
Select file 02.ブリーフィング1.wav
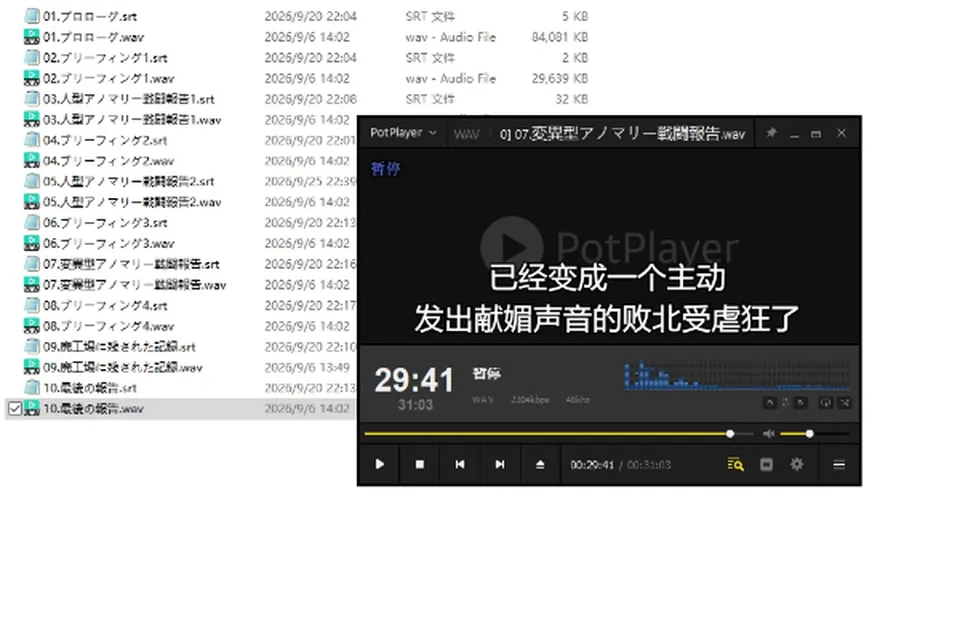point(108,78)
